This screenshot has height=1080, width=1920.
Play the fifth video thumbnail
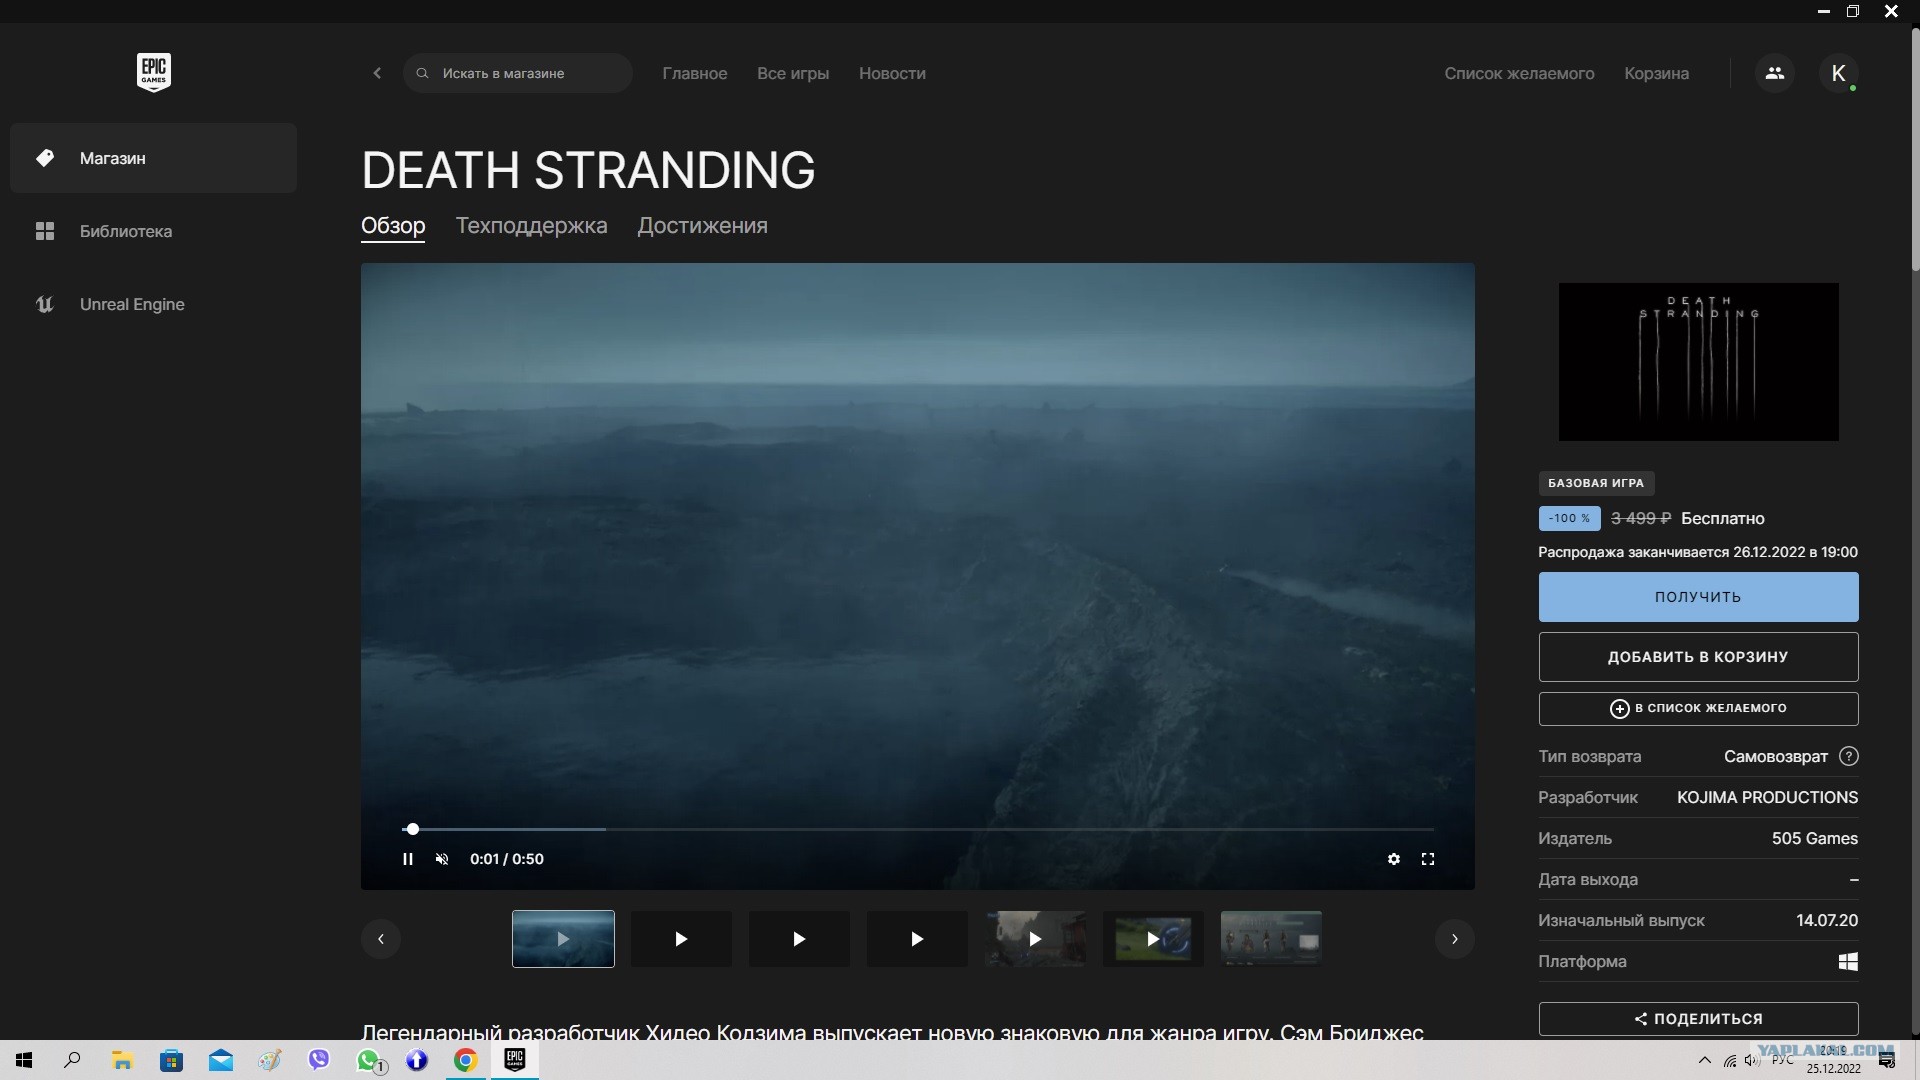point(1035,939)
